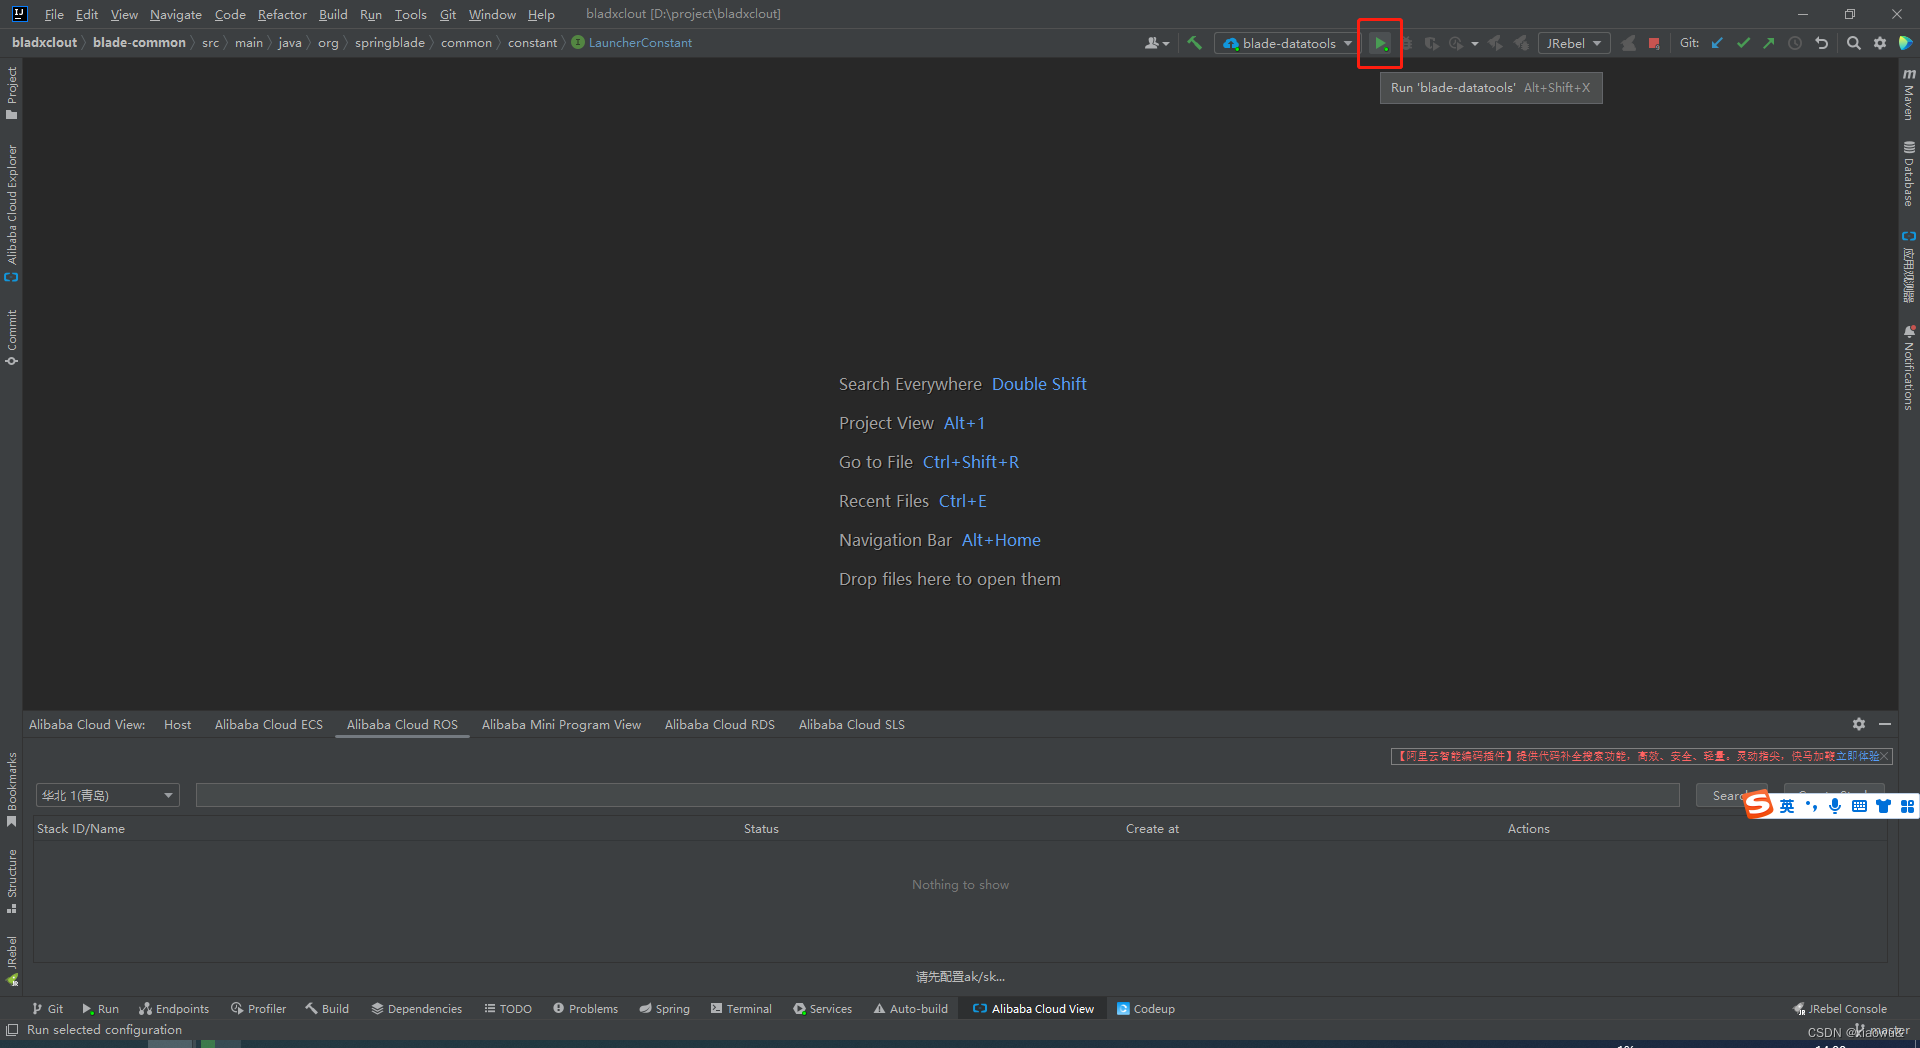Open the blade-datatools run configuration dropdown
The height and width of the screenshot is (1048, 1920).
click(x=1287, y=43)
